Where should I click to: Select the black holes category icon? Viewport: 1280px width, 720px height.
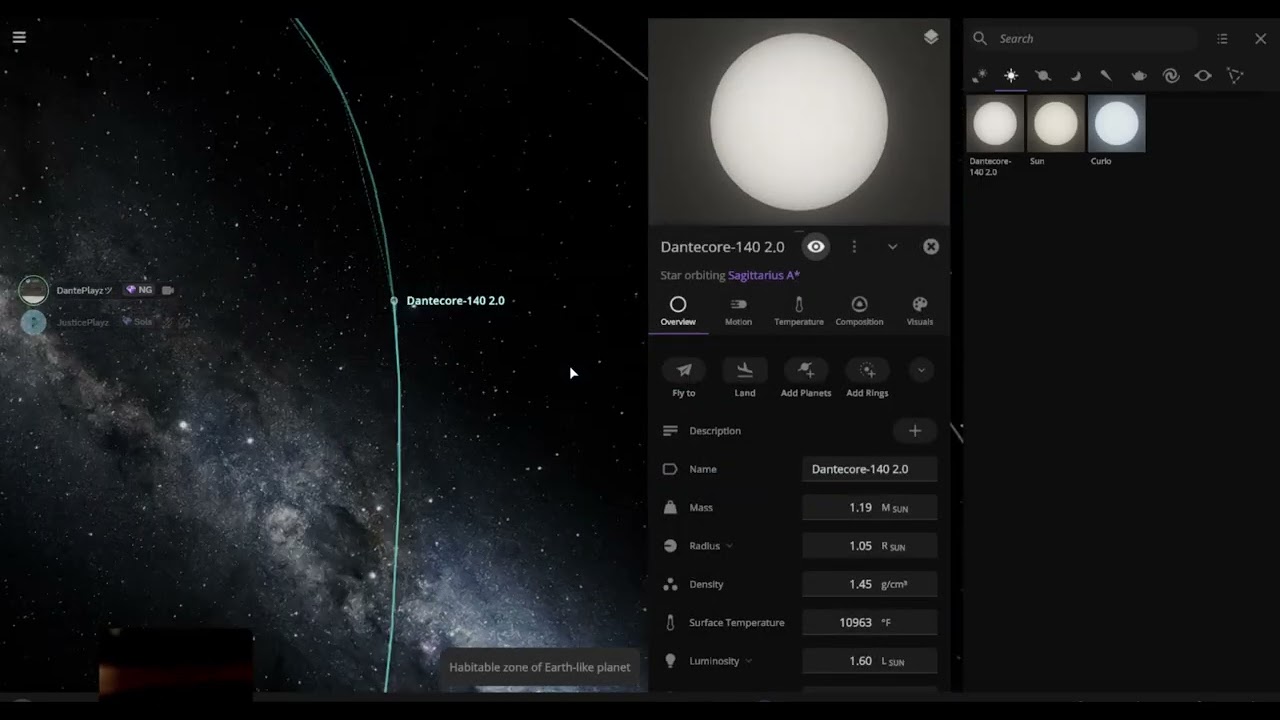[x=1203, y=76]
